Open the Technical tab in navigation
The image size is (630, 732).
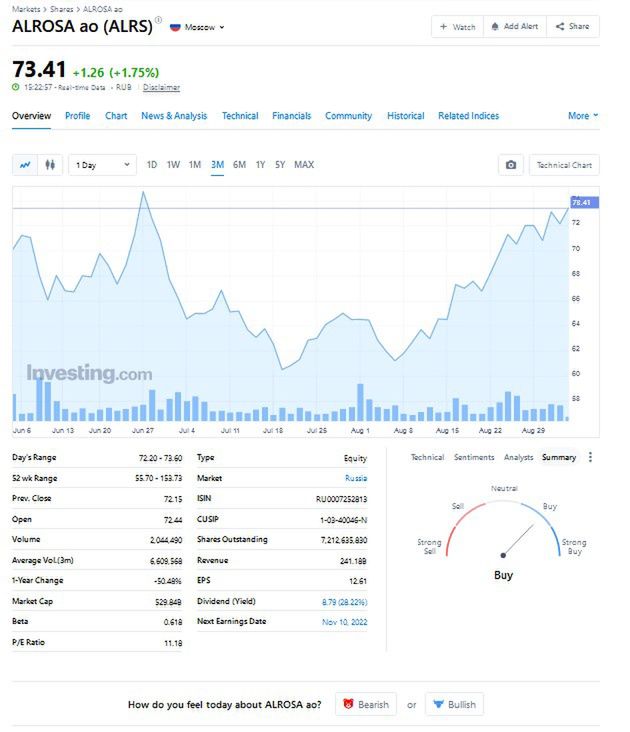[x=240, y=116]
